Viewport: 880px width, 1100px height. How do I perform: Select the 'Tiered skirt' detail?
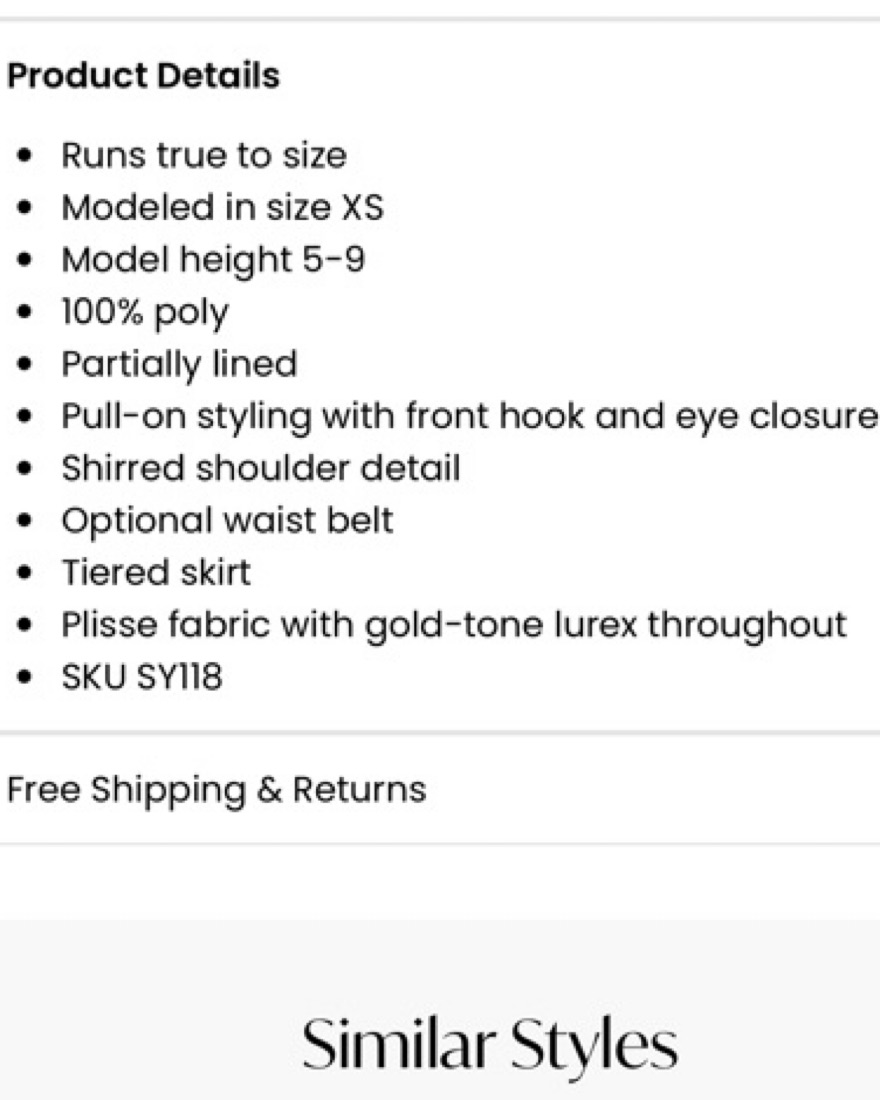[x=156, y=572]
